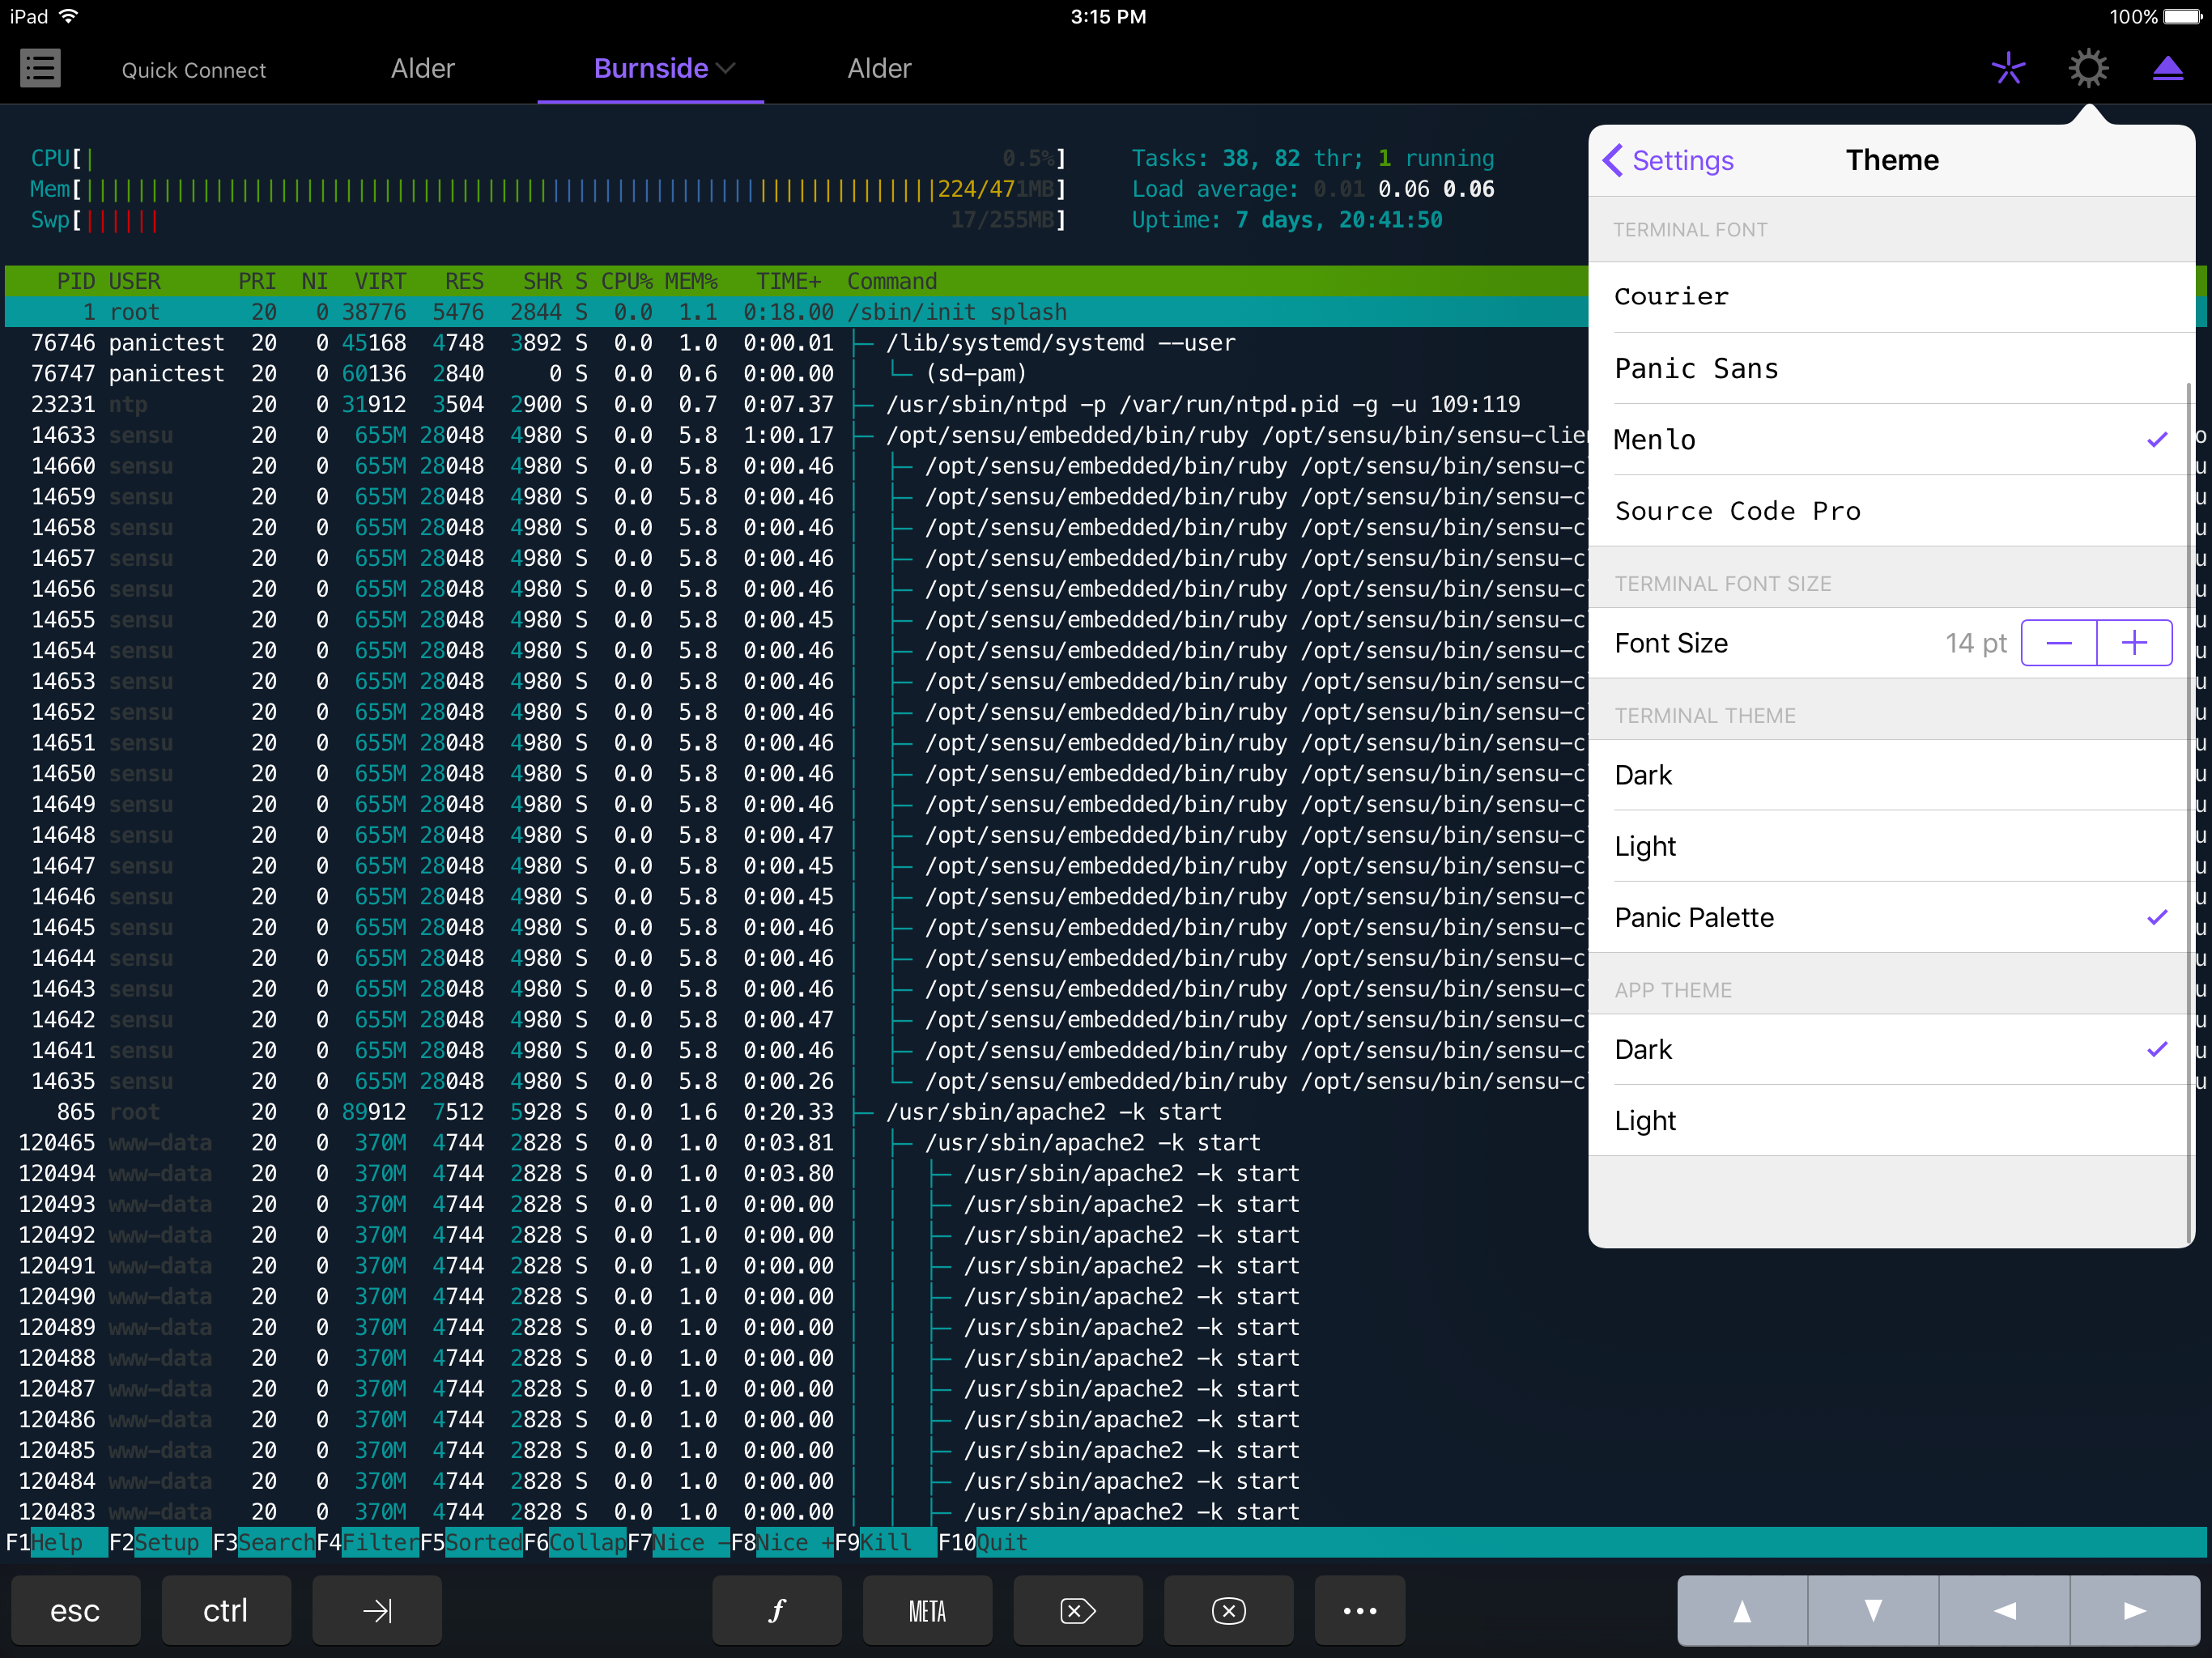Choose Source Code Pro font

click(1737, 511)
